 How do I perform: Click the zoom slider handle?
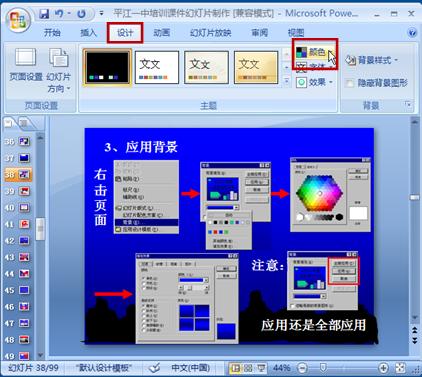click(323, 368)
